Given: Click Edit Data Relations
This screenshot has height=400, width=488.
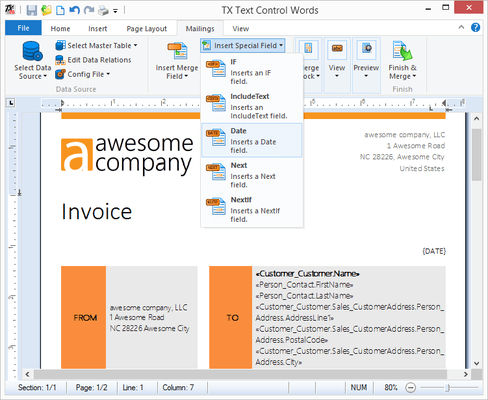Looking at the screenshot, I should (93, 60).
